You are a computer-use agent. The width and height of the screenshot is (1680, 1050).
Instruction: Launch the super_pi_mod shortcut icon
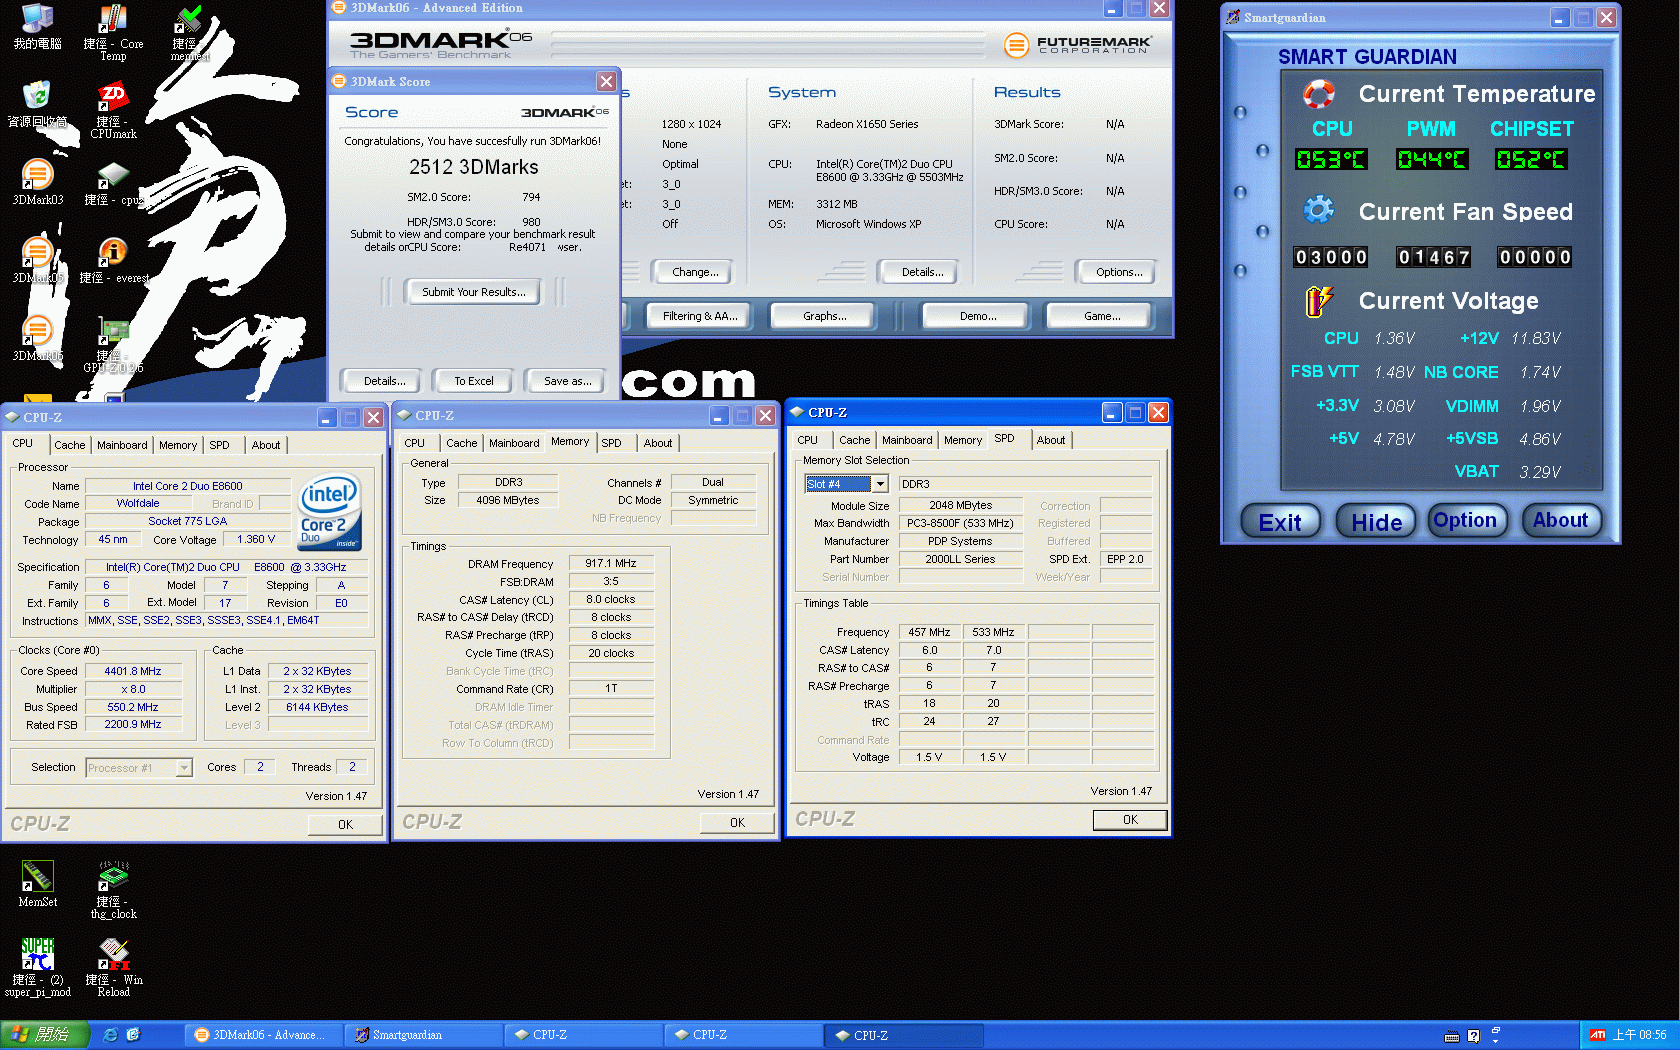point(37,967)
